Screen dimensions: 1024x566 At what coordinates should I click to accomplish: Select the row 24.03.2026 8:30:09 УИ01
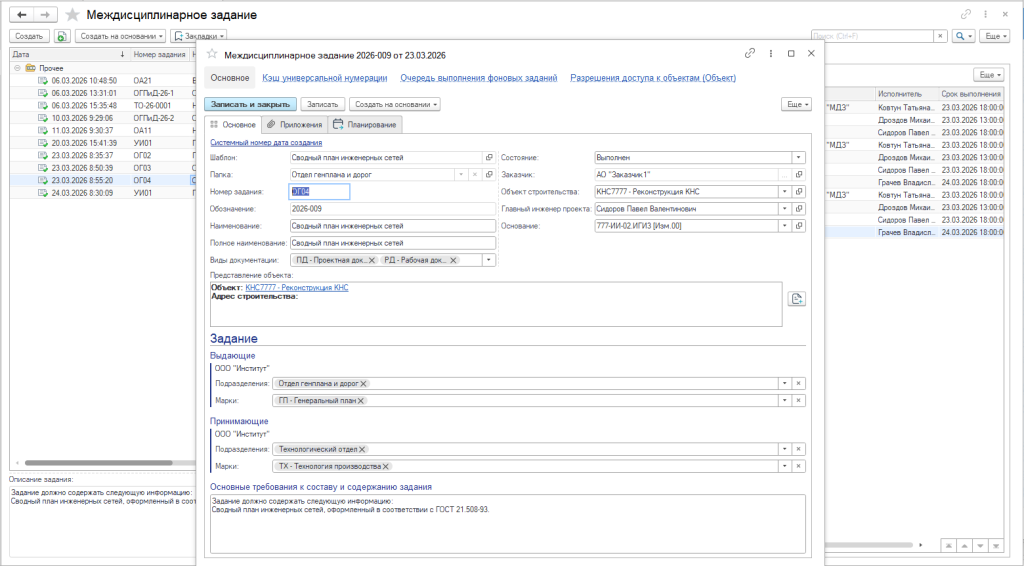pos(102,193)
